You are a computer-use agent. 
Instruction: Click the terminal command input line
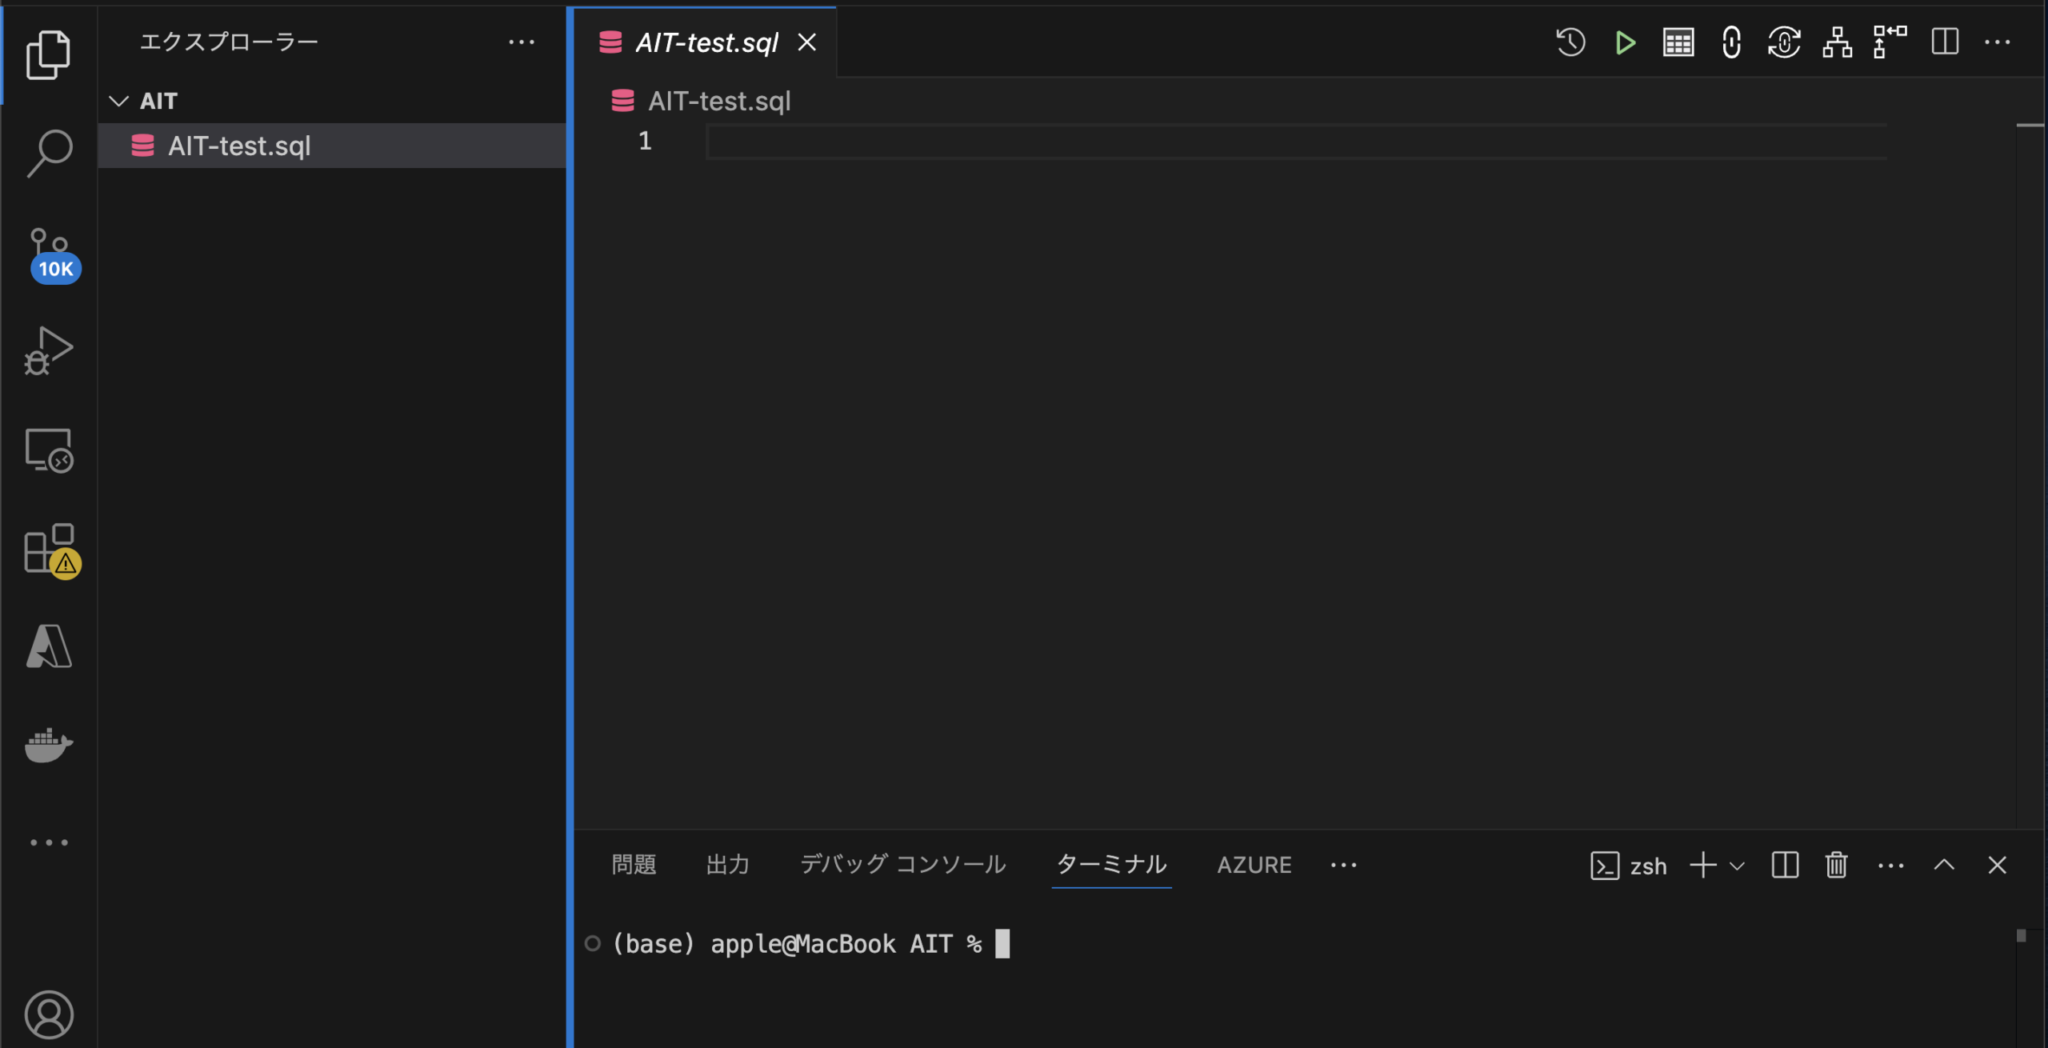pos(1005,943)
